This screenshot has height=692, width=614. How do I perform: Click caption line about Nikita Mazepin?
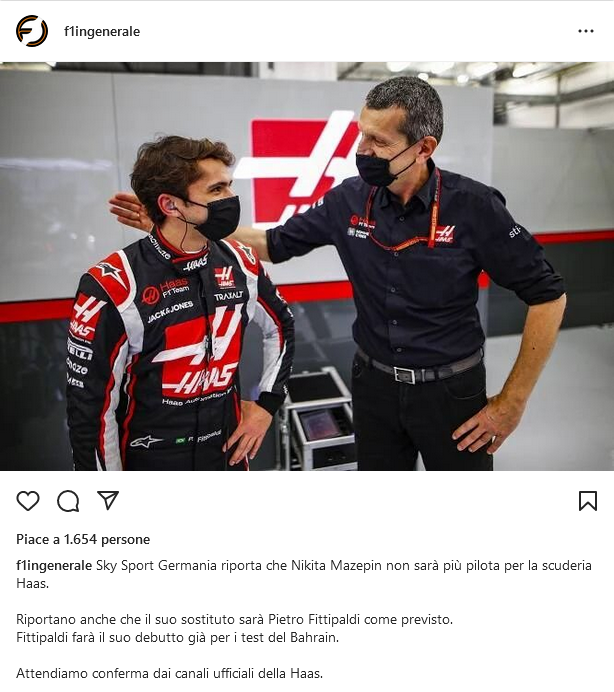click(x=304, y=574)
